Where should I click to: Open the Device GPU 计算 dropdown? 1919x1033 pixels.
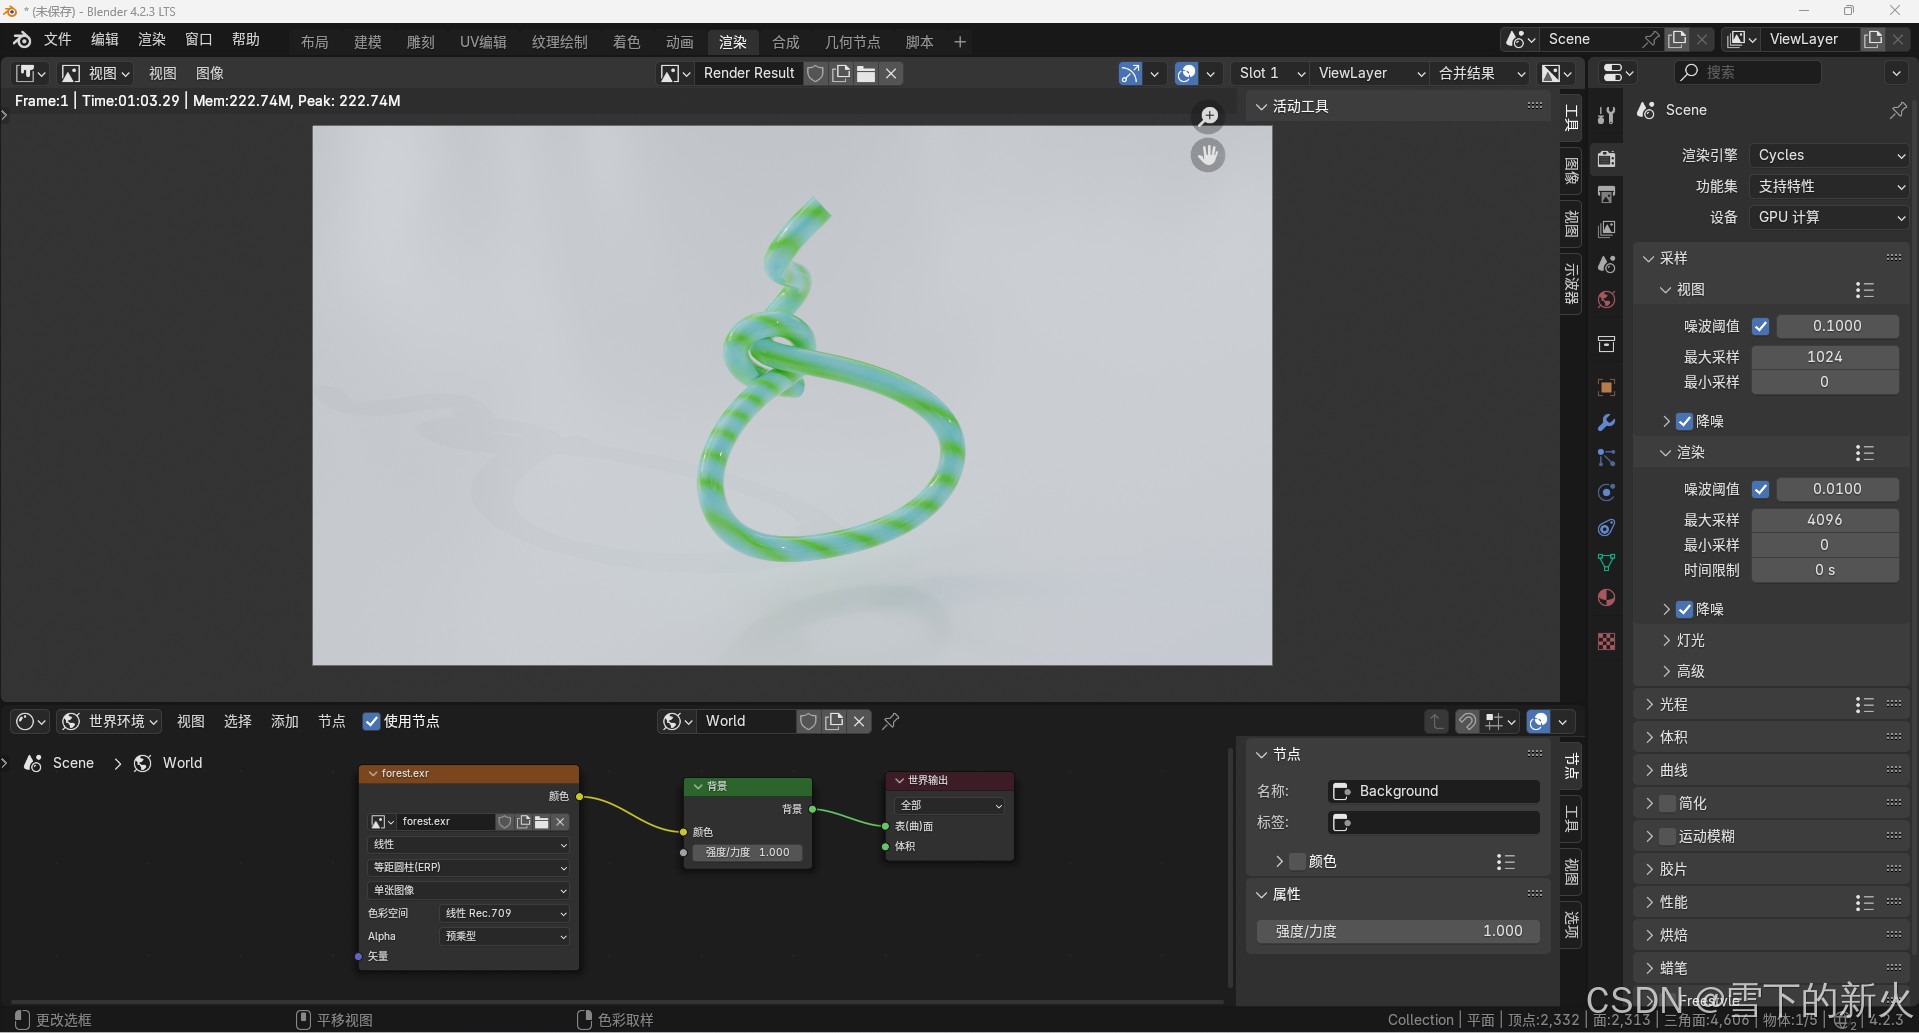[x=1829, y=217]
